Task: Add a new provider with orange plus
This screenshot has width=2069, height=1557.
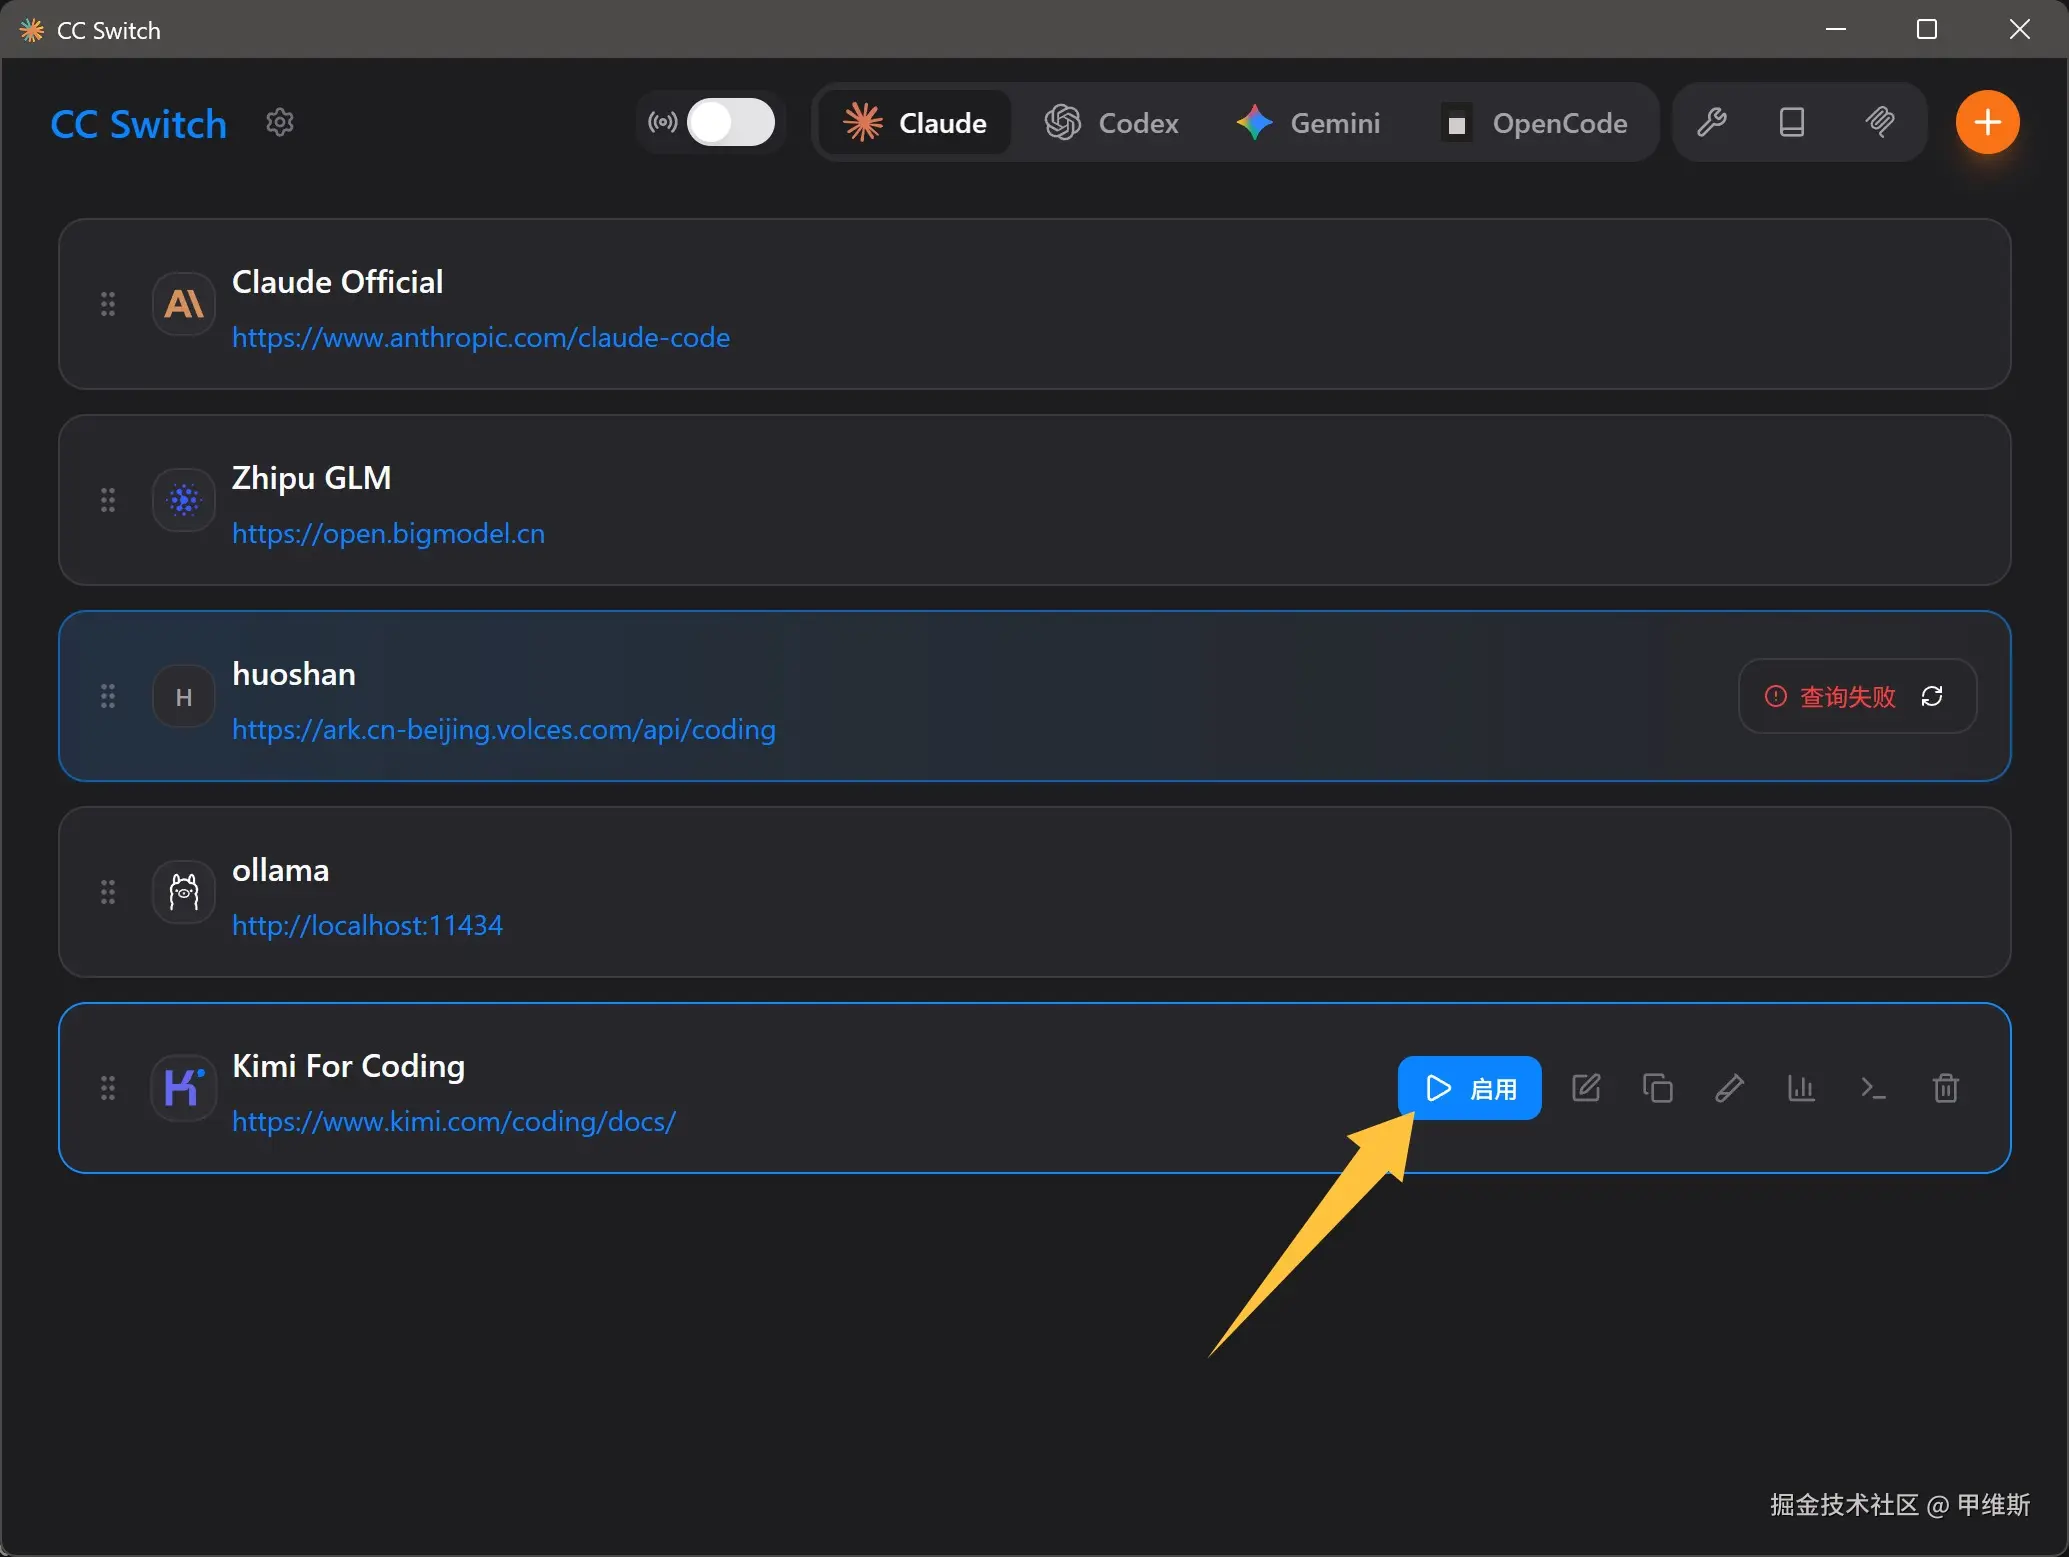Action: [1987, 123]
